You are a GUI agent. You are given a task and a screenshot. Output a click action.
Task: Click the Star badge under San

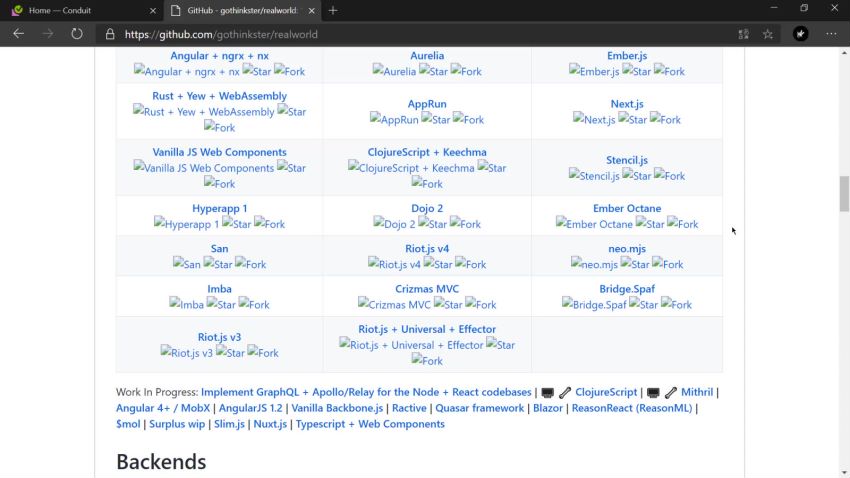coord(218,264)
